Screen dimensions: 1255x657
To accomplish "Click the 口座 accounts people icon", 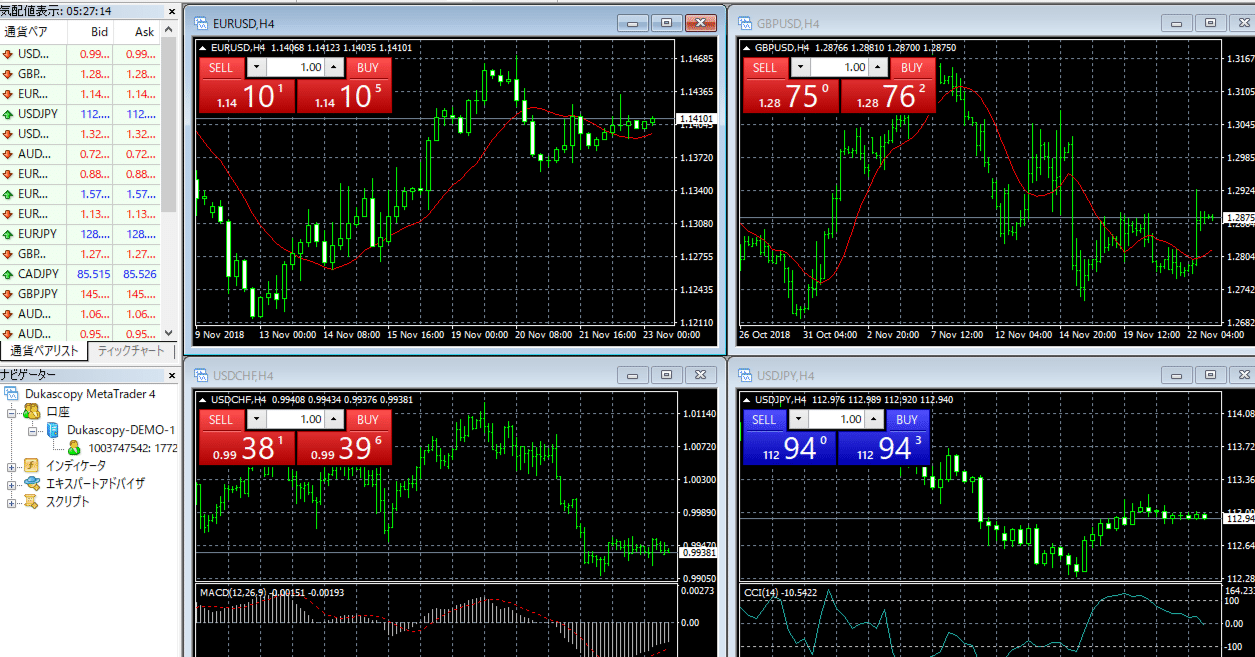I will [x=31, y=412].
